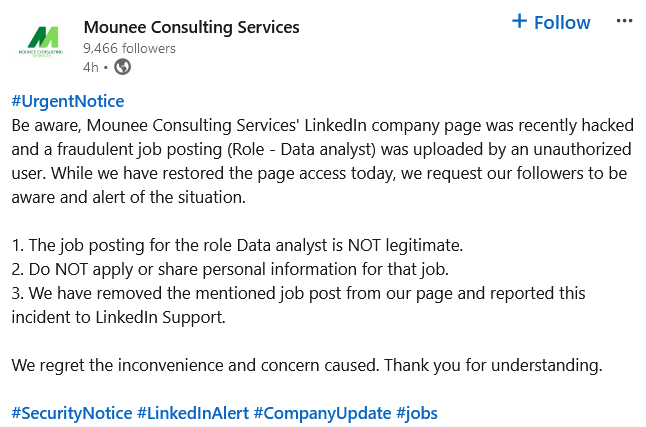Open Mounee Consulting Services company name link
The height and width of the screenshot is (427, 646).
click(192, 27)
